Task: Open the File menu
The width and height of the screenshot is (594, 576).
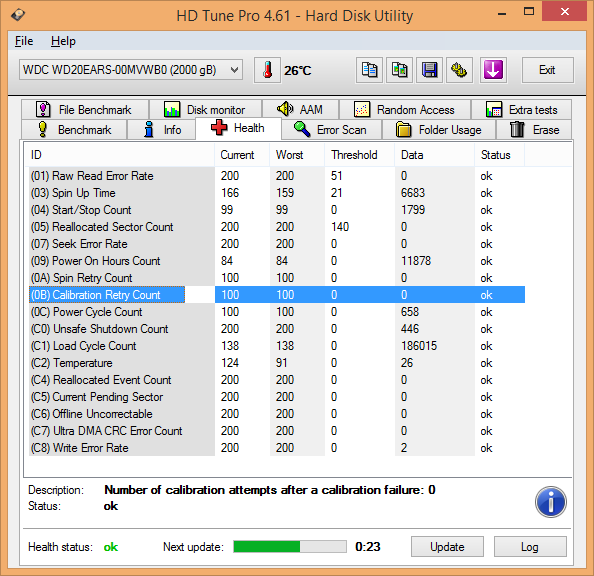Action: pos(24,41)
